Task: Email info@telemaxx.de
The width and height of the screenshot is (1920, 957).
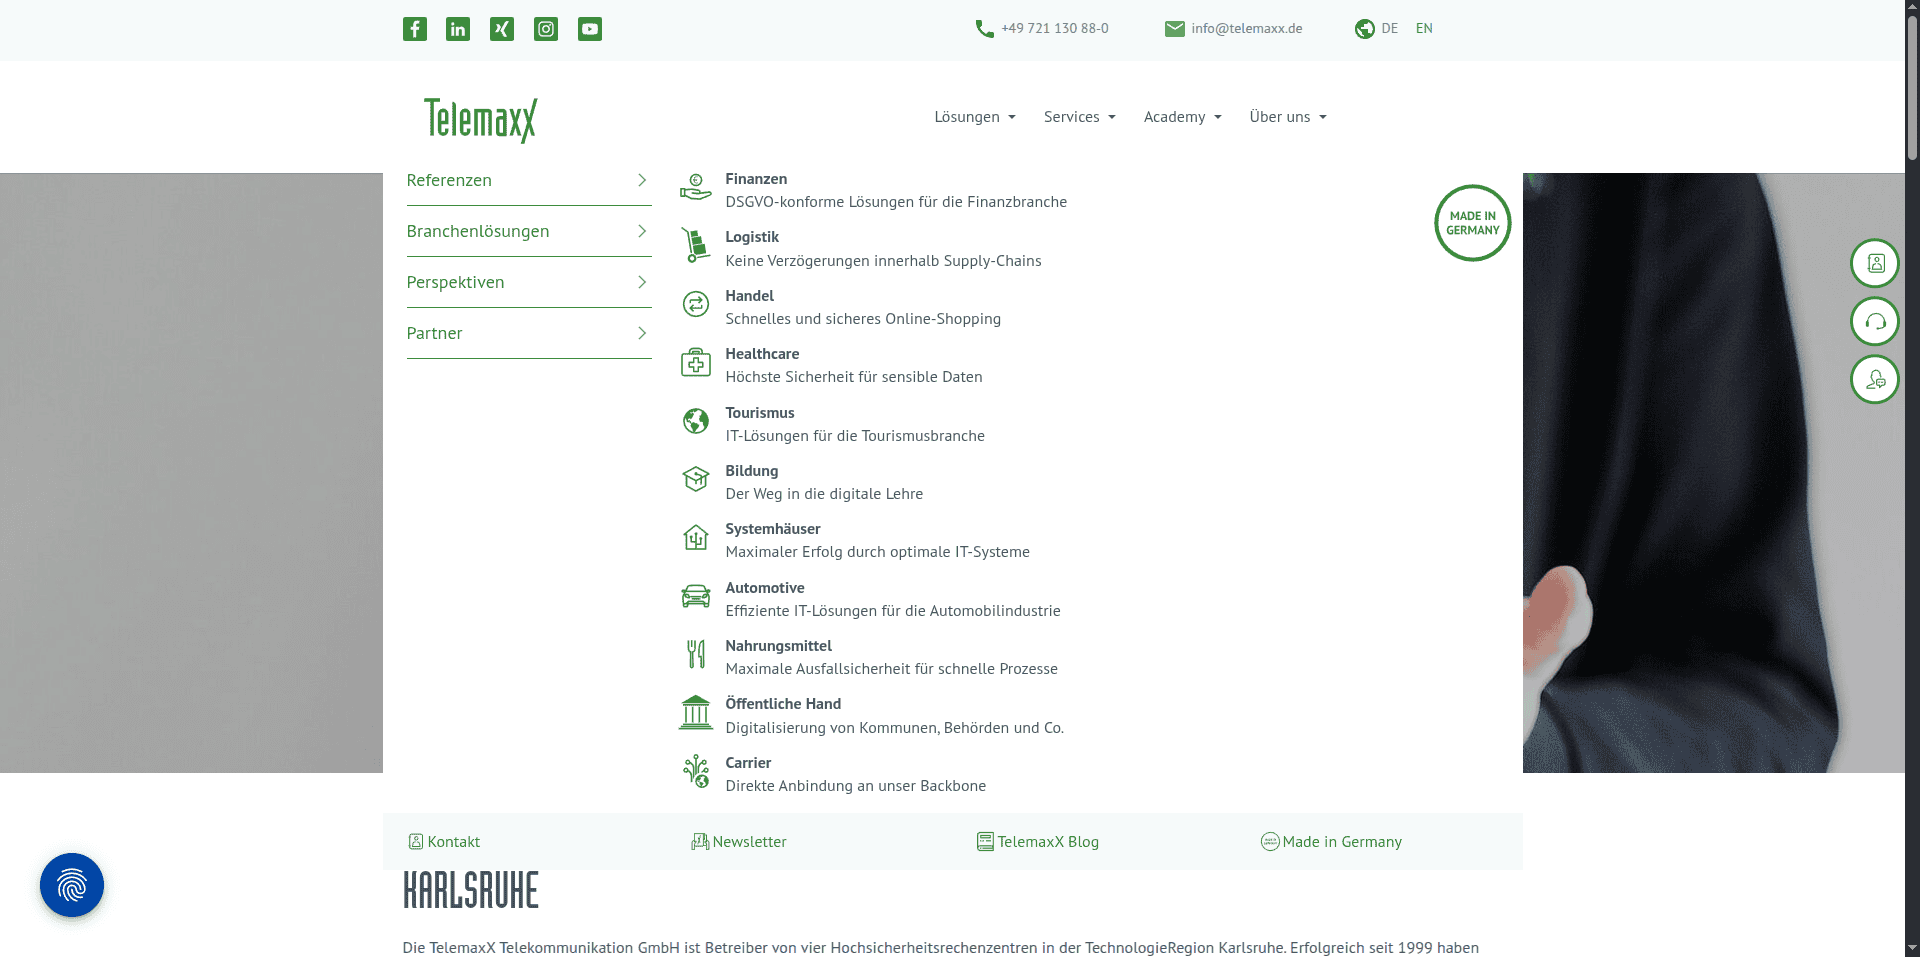Action: 1247,29
